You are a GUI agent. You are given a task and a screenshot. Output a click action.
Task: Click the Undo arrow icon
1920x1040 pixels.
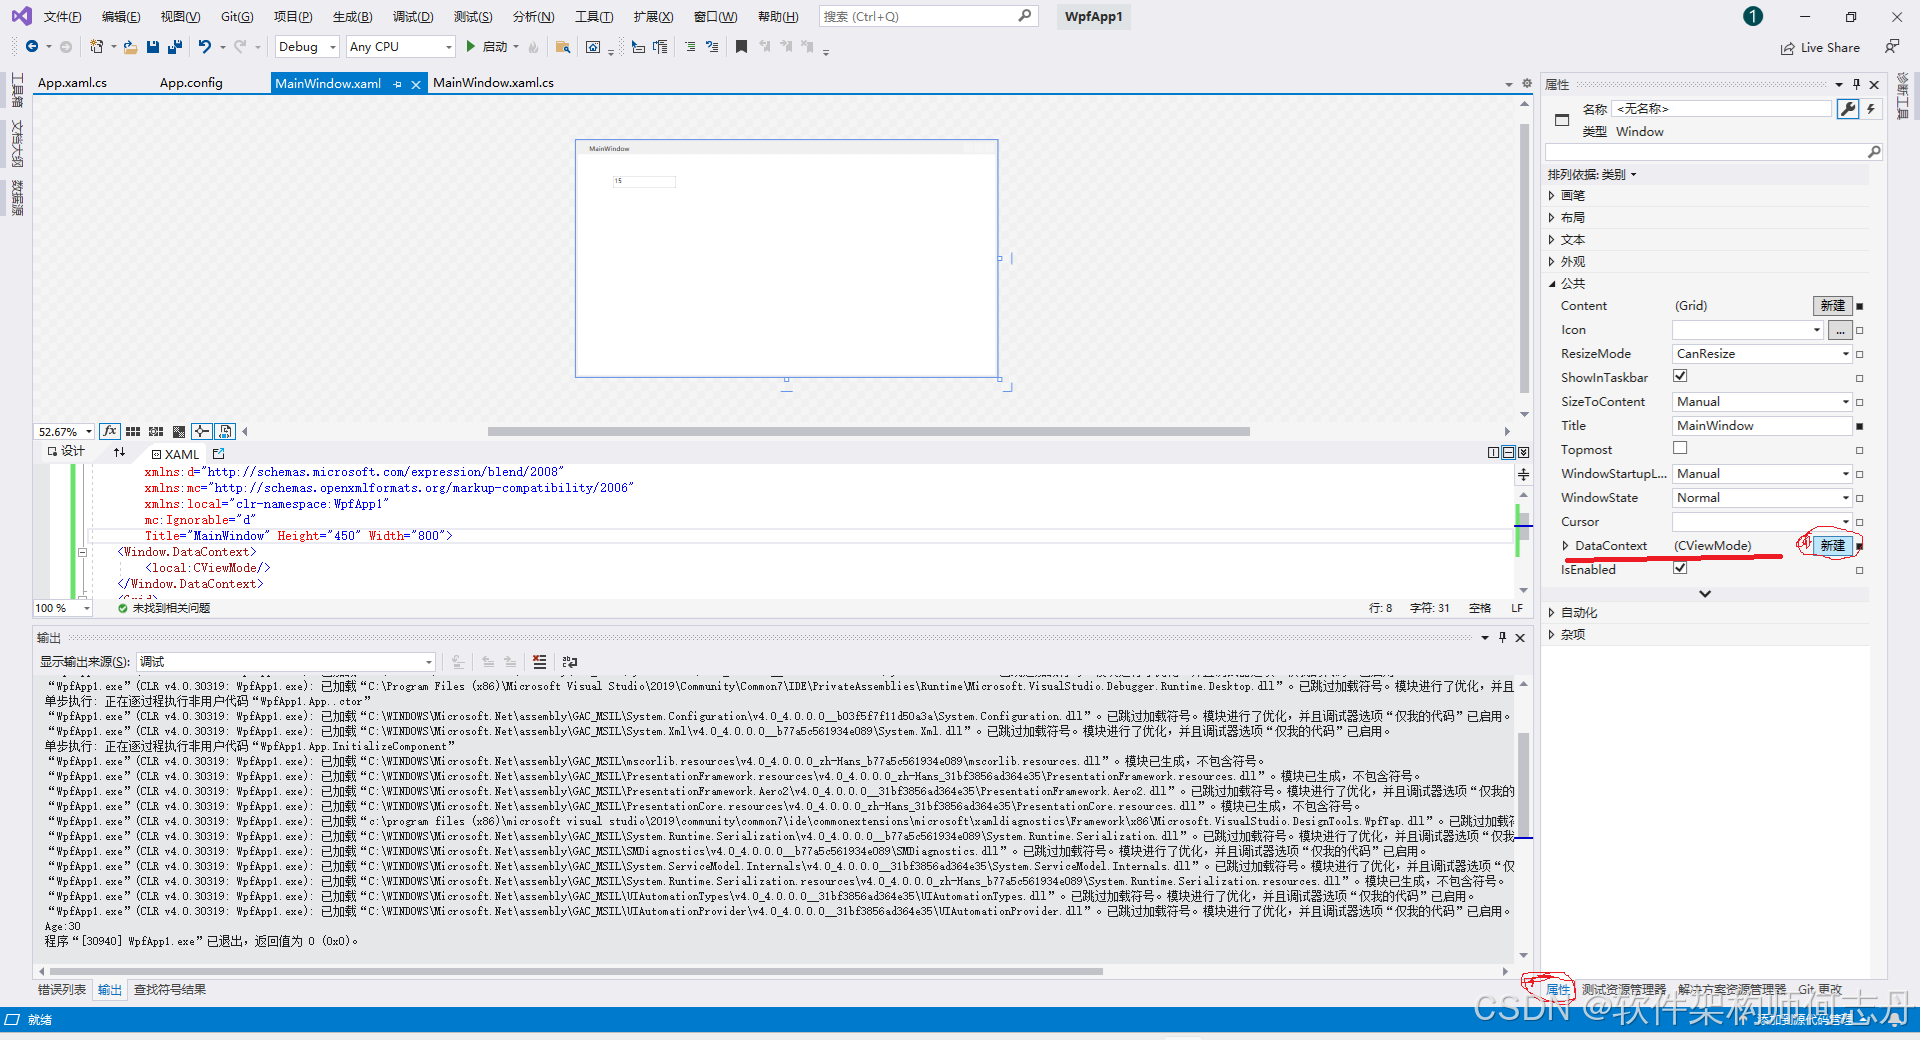click(x=205, y=47)
